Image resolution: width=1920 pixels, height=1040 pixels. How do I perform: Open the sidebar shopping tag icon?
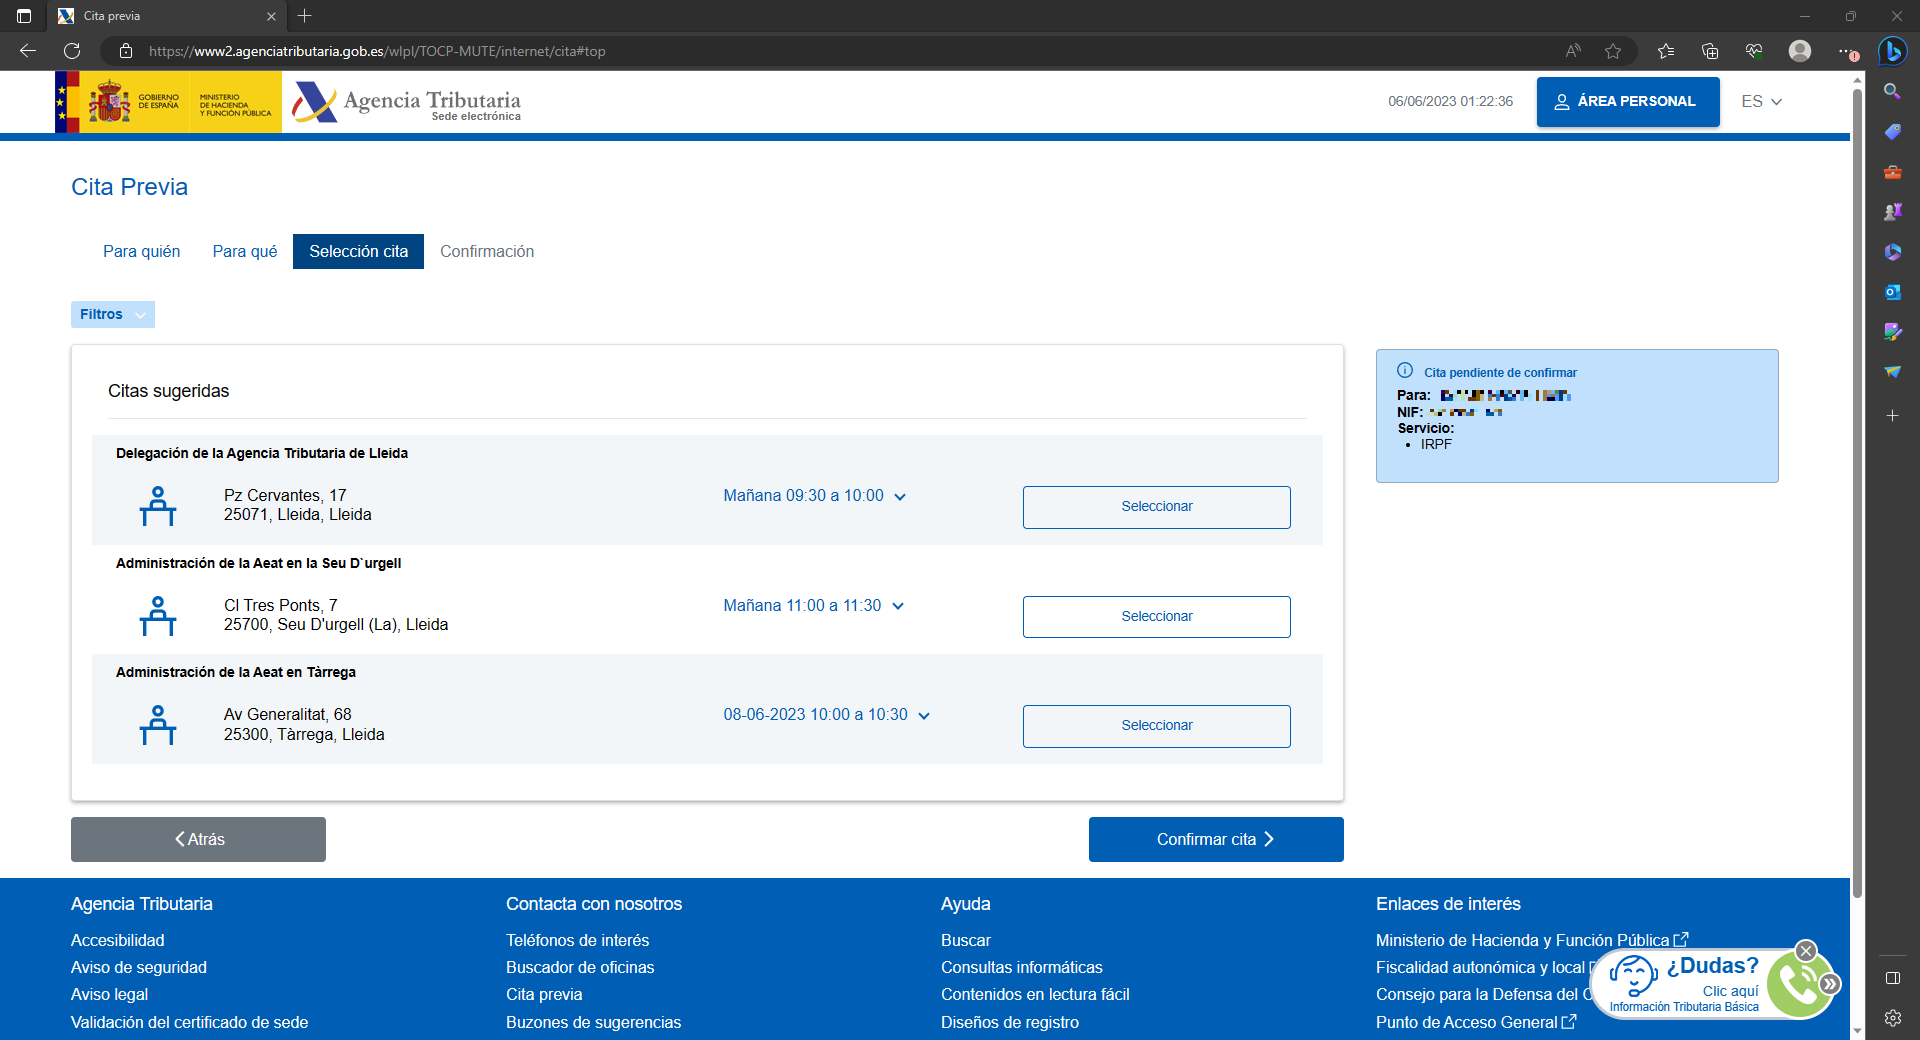pos(1892,132)
